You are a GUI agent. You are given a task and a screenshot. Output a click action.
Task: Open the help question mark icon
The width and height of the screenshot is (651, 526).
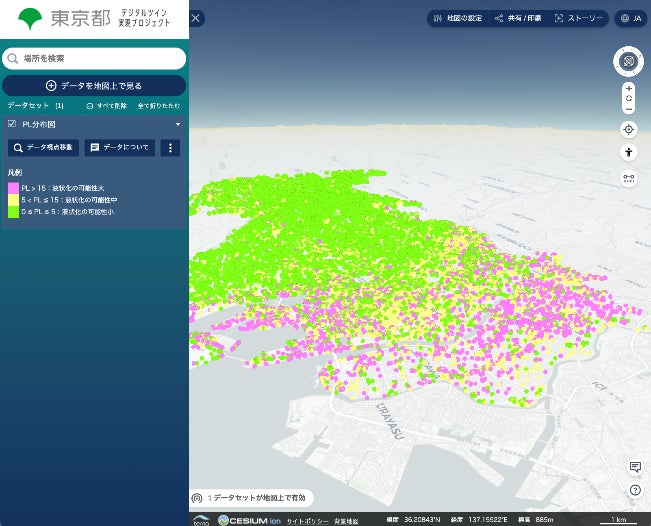[x=635, y=490]
